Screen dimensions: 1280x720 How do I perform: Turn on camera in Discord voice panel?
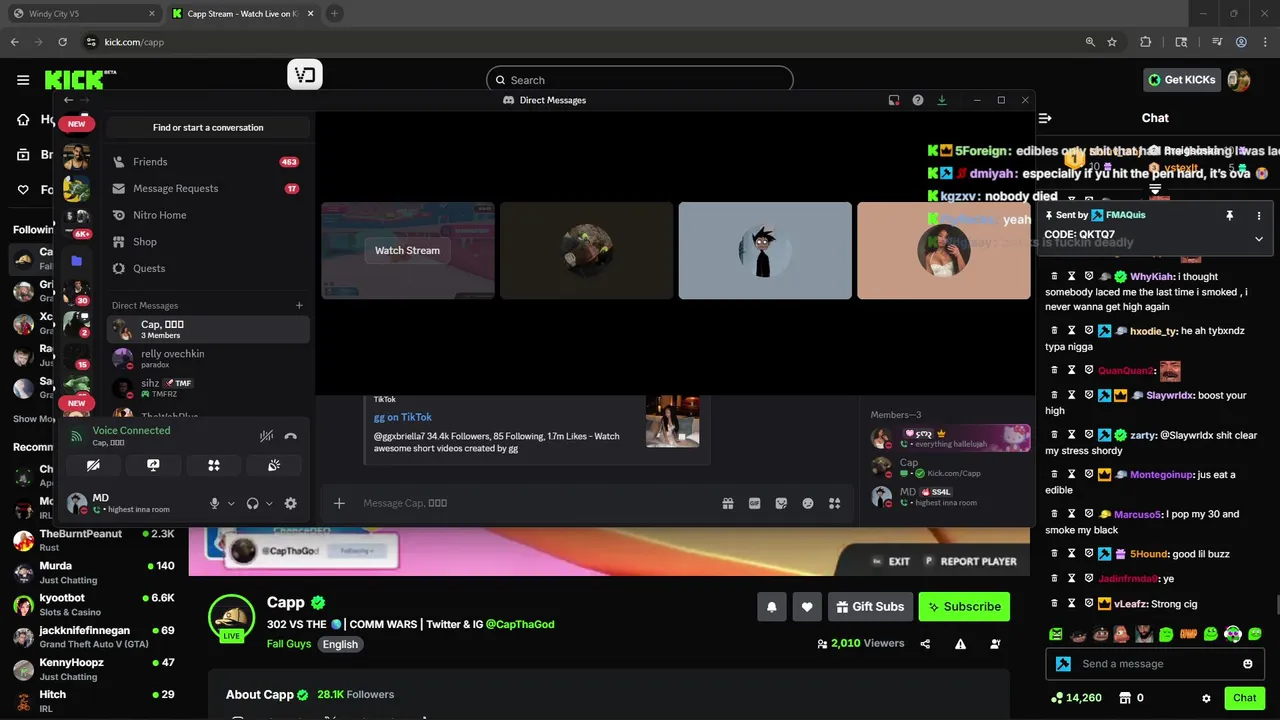pos(93,465)
